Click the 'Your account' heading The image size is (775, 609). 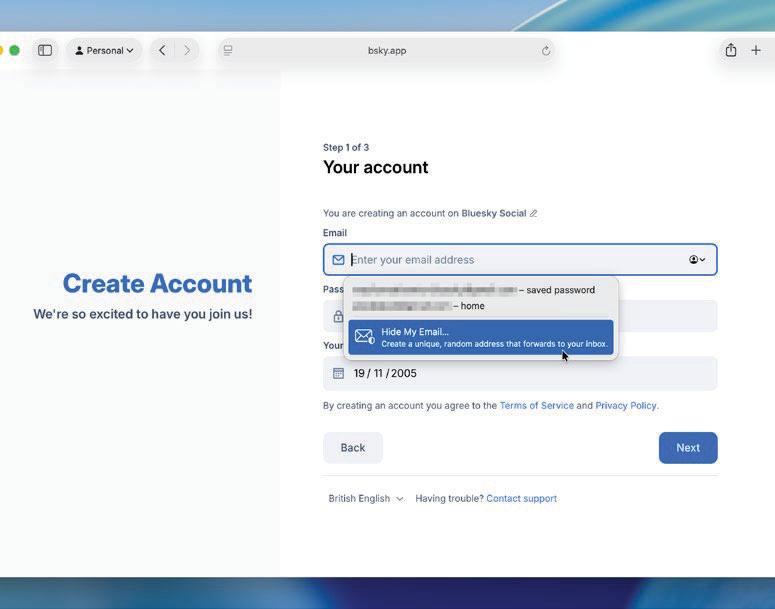(x=376, y=167)
